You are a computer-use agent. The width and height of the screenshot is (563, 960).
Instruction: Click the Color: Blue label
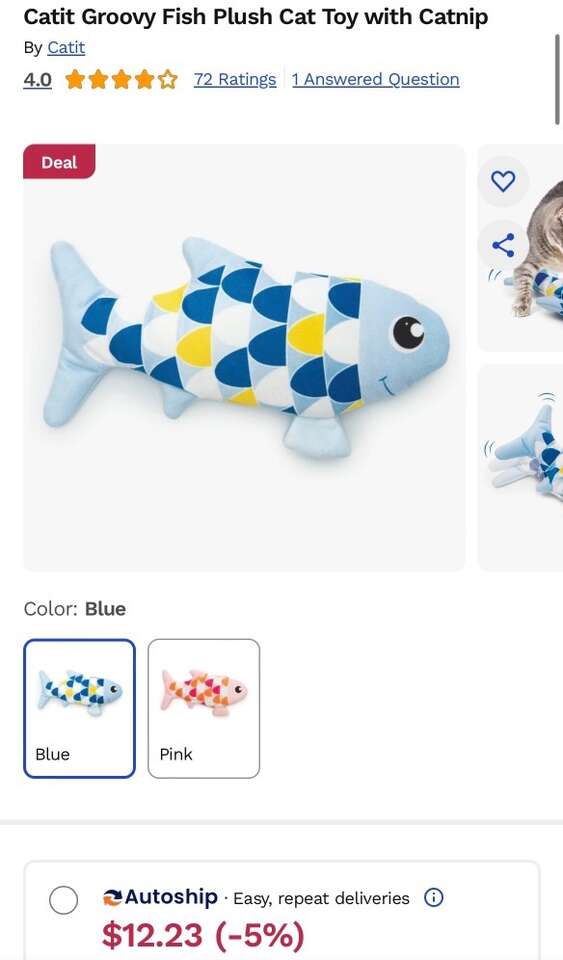[x=75, y=609]
